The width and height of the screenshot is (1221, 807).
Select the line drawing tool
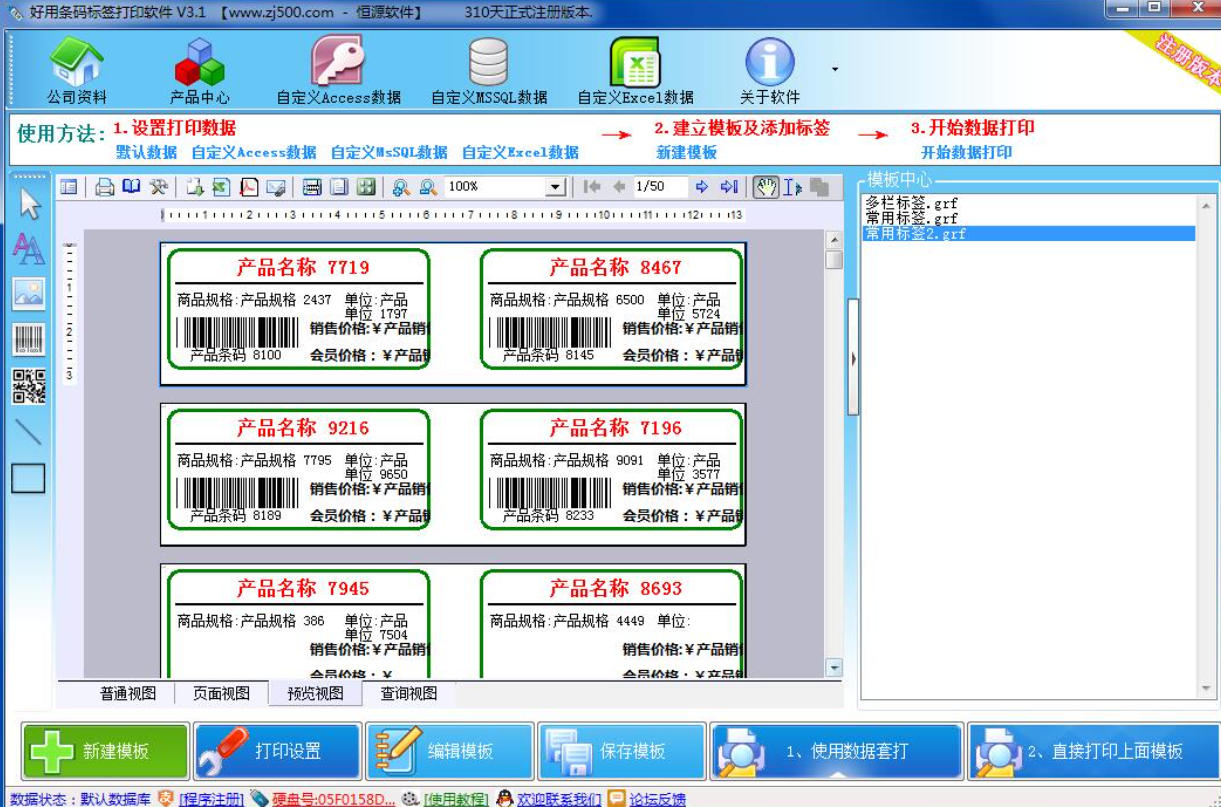(28, 430)
